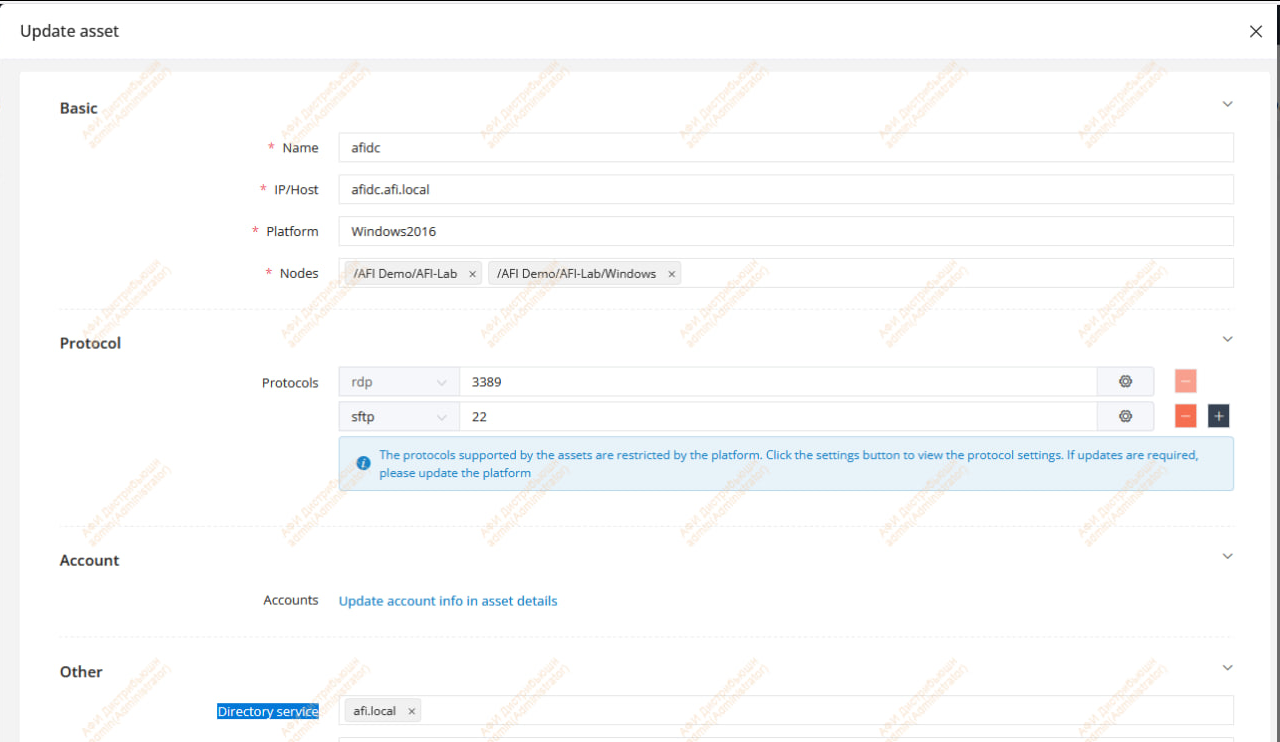Viewport: 1280px width, 742px height.
Task: Remove the /AFI Demo/AFI-Lab node tag
Action: [472, 274]
